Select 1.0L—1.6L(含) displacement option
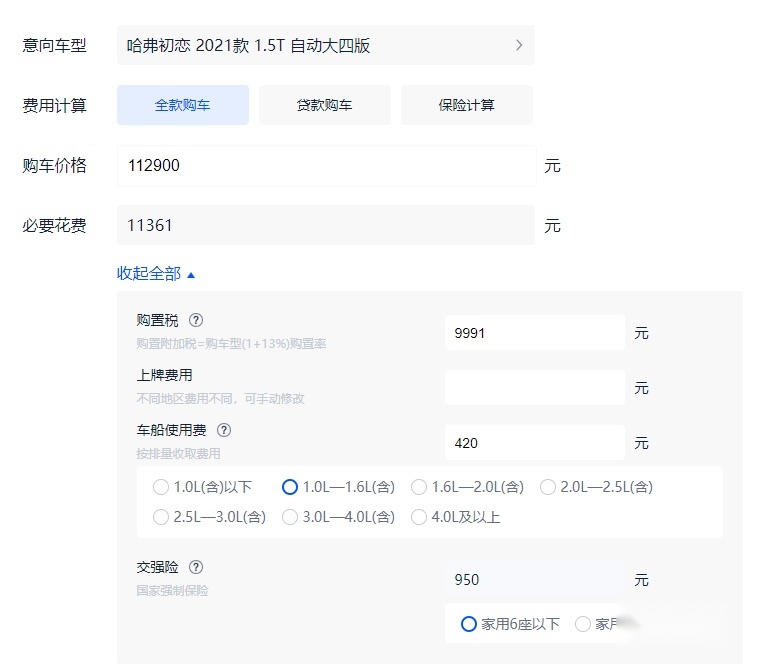Screen dimensions: 770x664 pyautogui.click(x=338, y=487)
